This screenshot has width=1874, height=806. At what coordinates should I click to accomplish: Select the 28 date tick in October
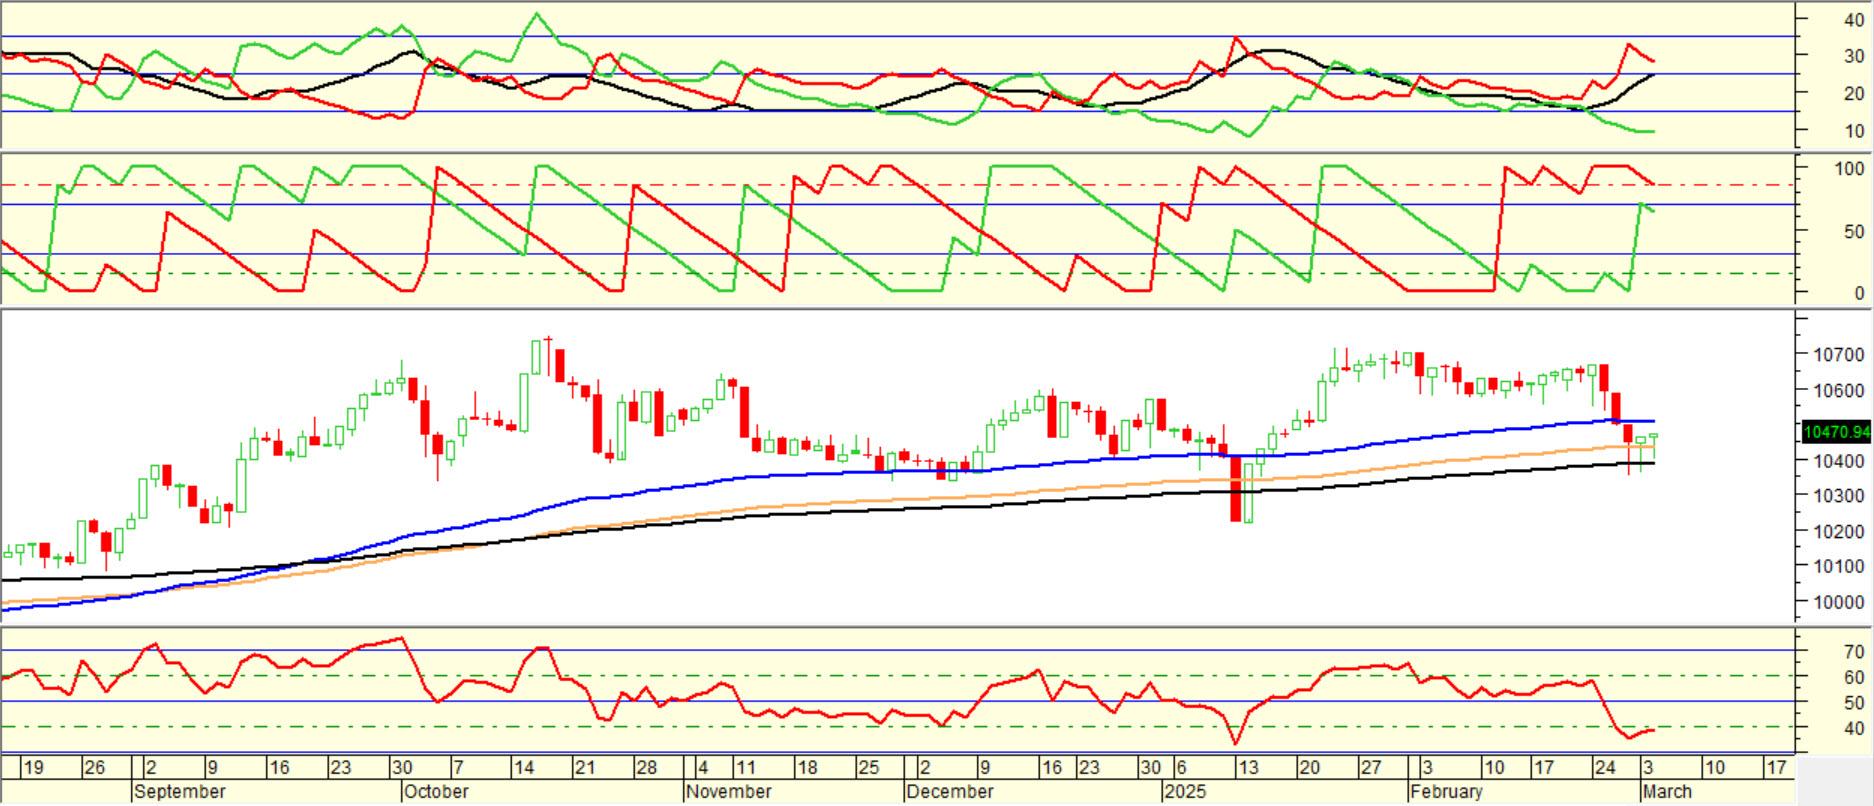click(x=646, y=768)
